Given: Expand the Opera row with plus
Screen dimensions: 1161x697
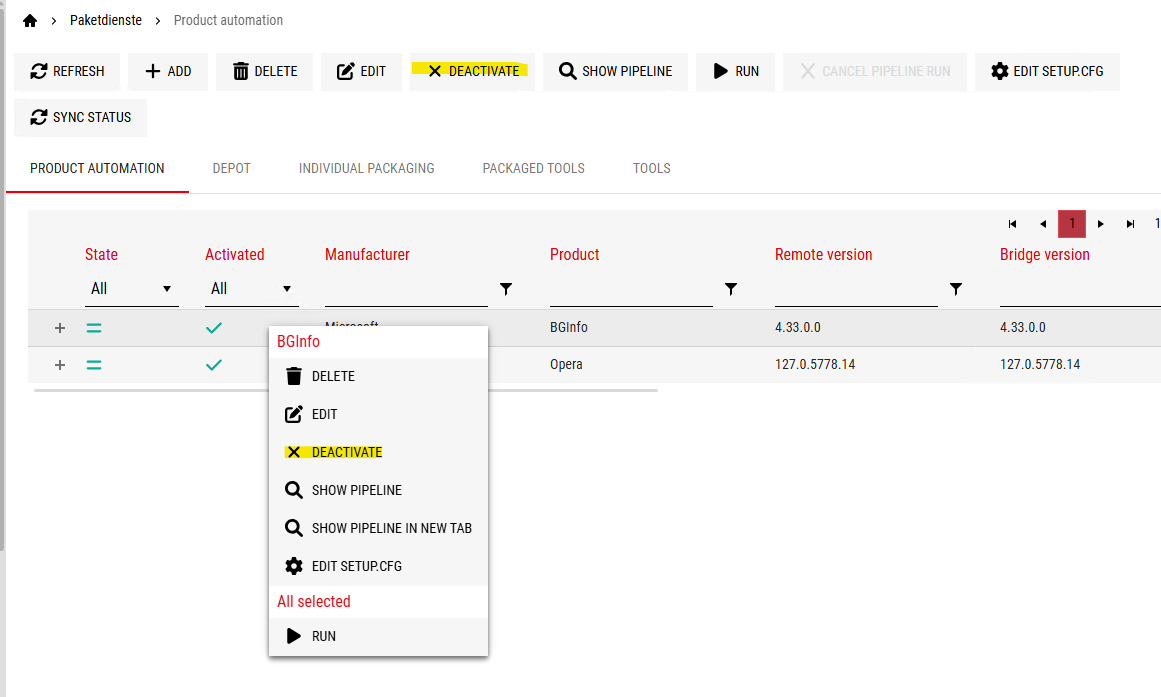Looking at the screenshot, I should [x=60, y=365].
